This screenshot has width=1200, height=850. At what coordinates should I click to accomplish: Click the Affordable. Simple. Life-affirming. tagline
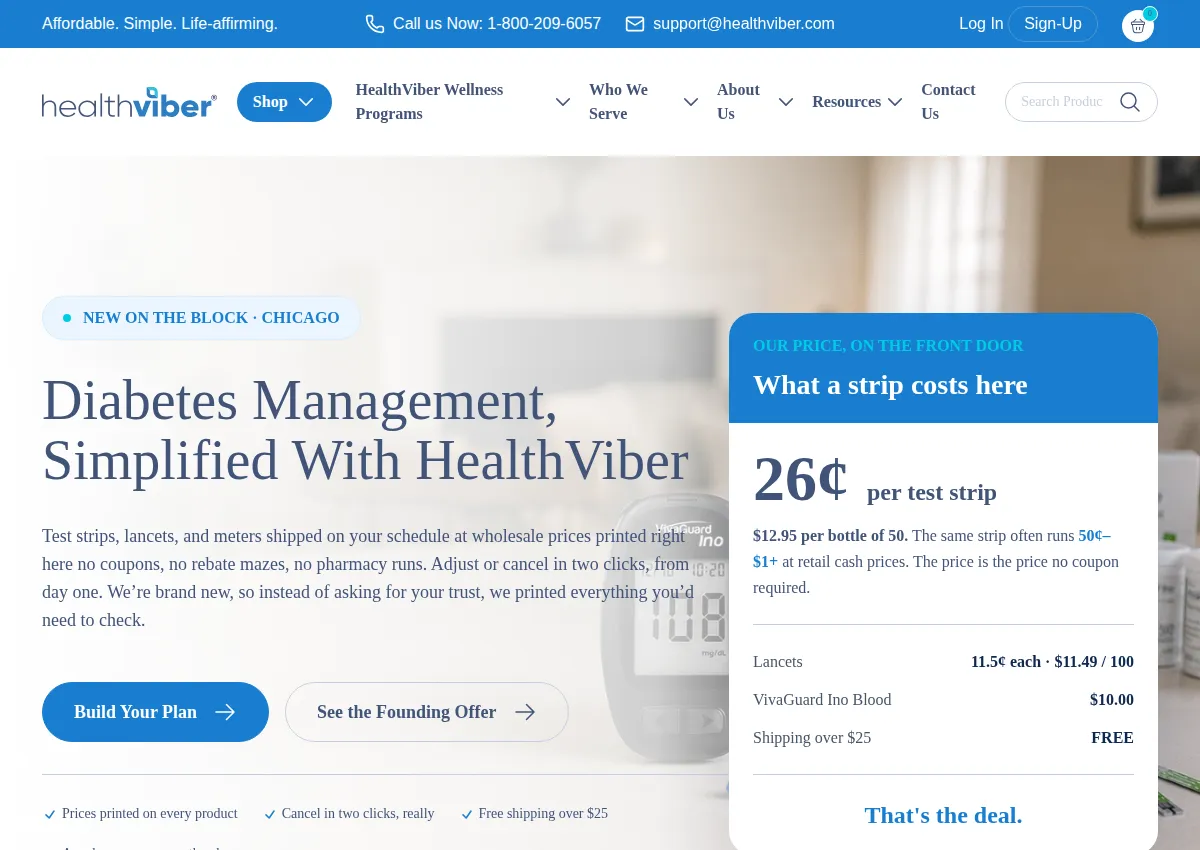[x=160, y=24]
